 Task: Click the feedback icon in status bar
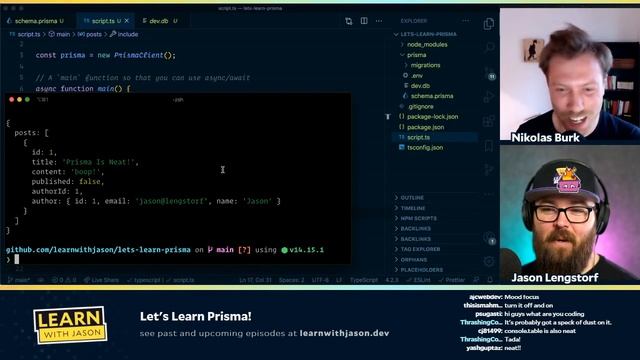click(x=476, y=280)
